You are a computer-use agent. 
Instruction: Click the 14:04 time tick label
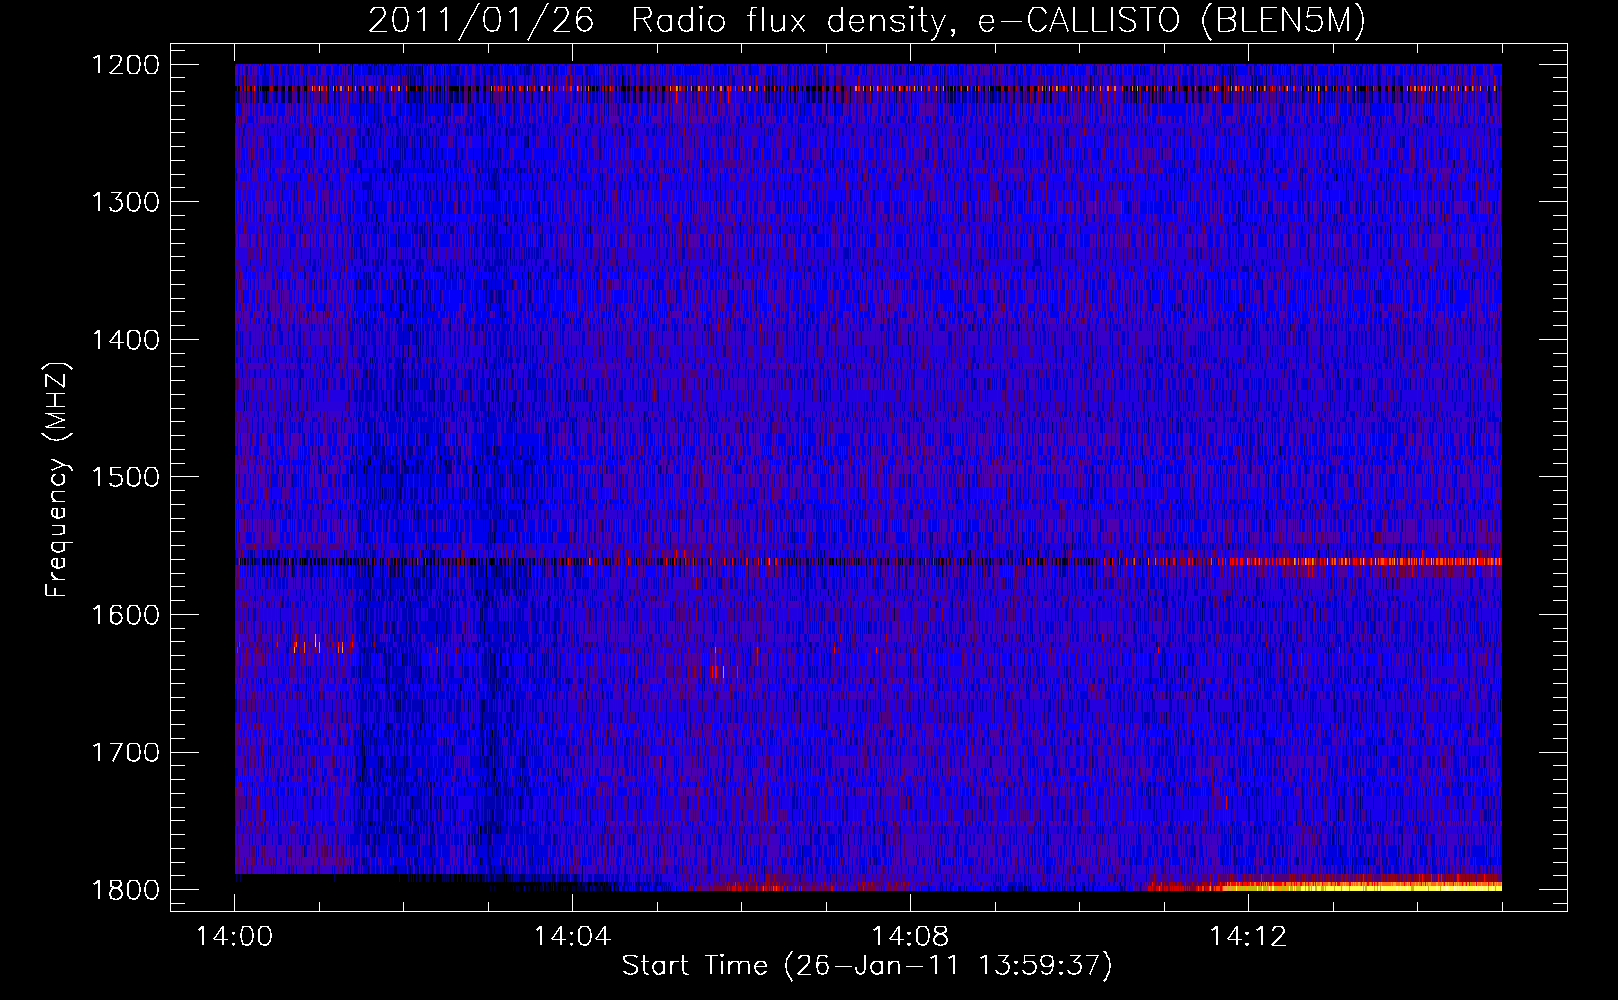click(572, 937)
